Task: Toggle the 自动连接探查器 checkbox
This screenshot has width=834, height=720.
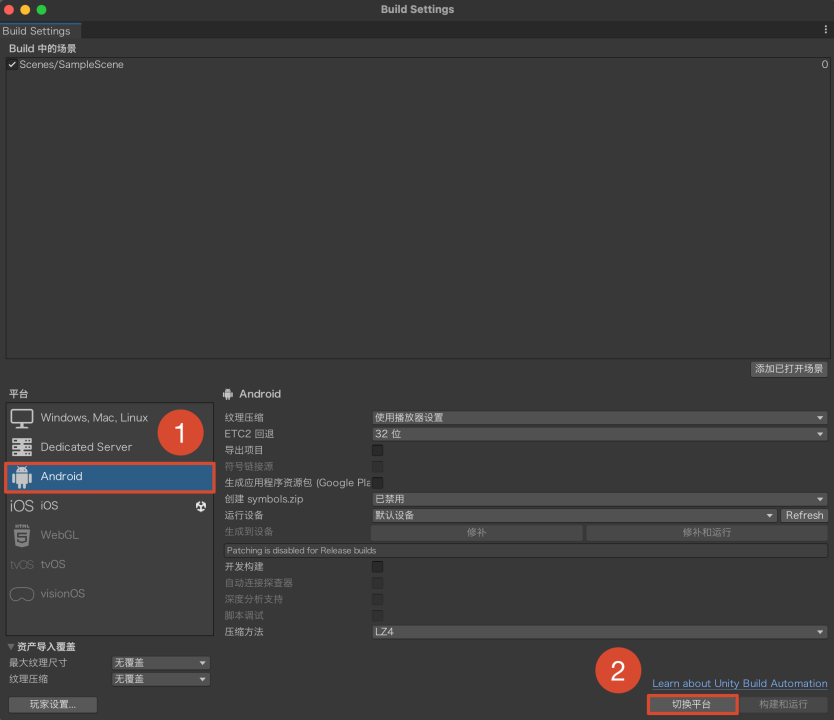Action: click(378, 583)
